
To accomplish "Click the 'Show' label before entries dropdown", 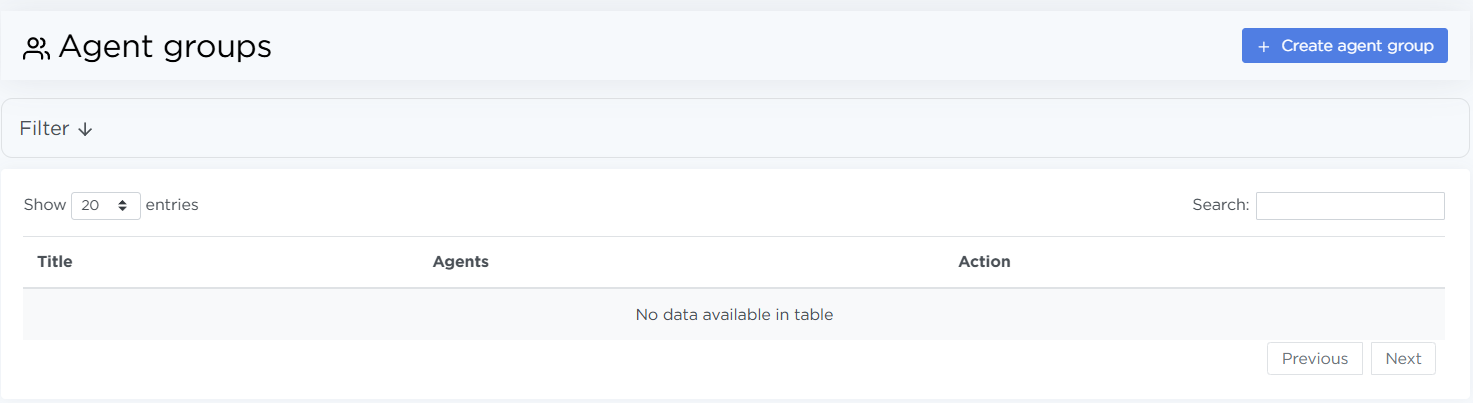I will point(44,205).
